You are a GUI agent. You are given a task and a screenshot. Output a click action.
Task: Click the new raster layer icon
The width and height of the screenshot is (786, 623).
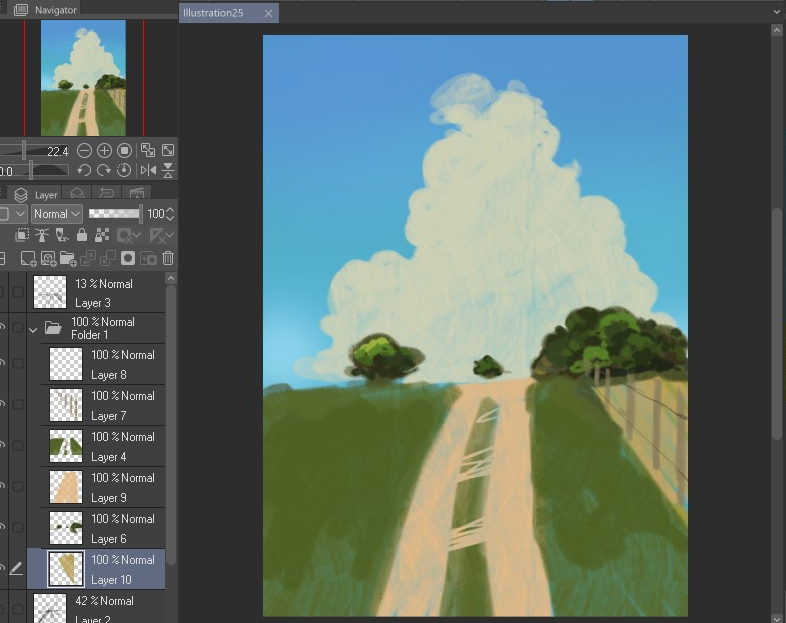tap(28, 258)
